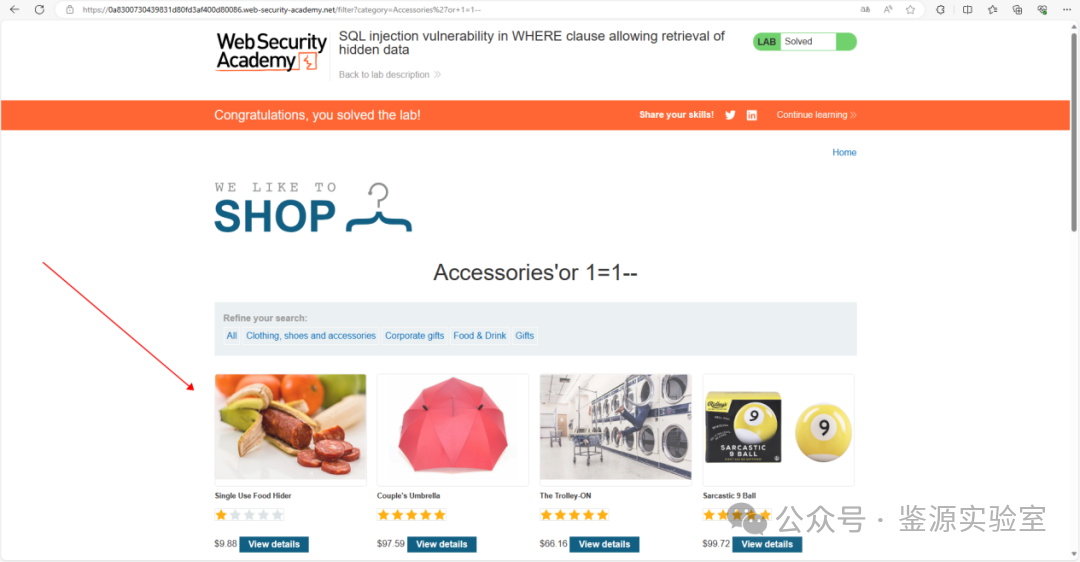The image size is (1080, 562).
Task: Share on LinkedIn icon
Action: coord(751,115)
